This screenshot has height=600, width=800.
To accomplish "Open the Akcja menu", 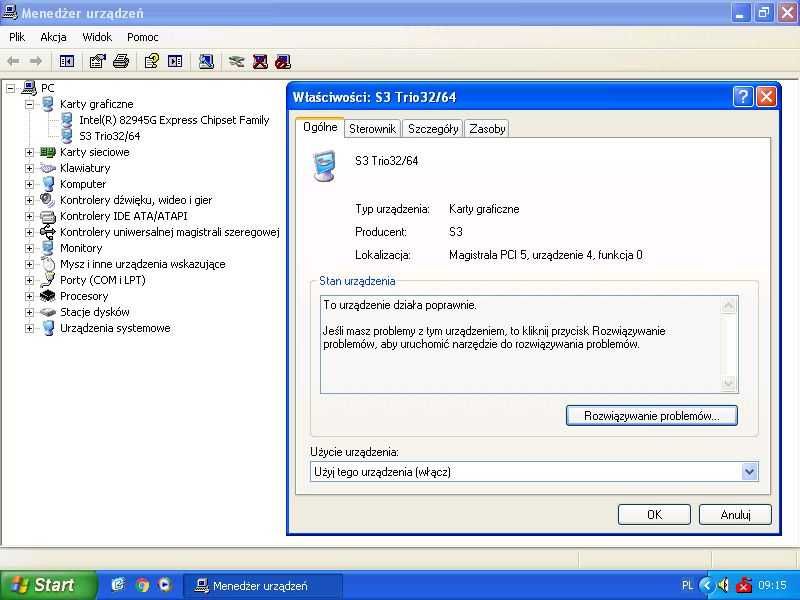I will pos(53,37).
